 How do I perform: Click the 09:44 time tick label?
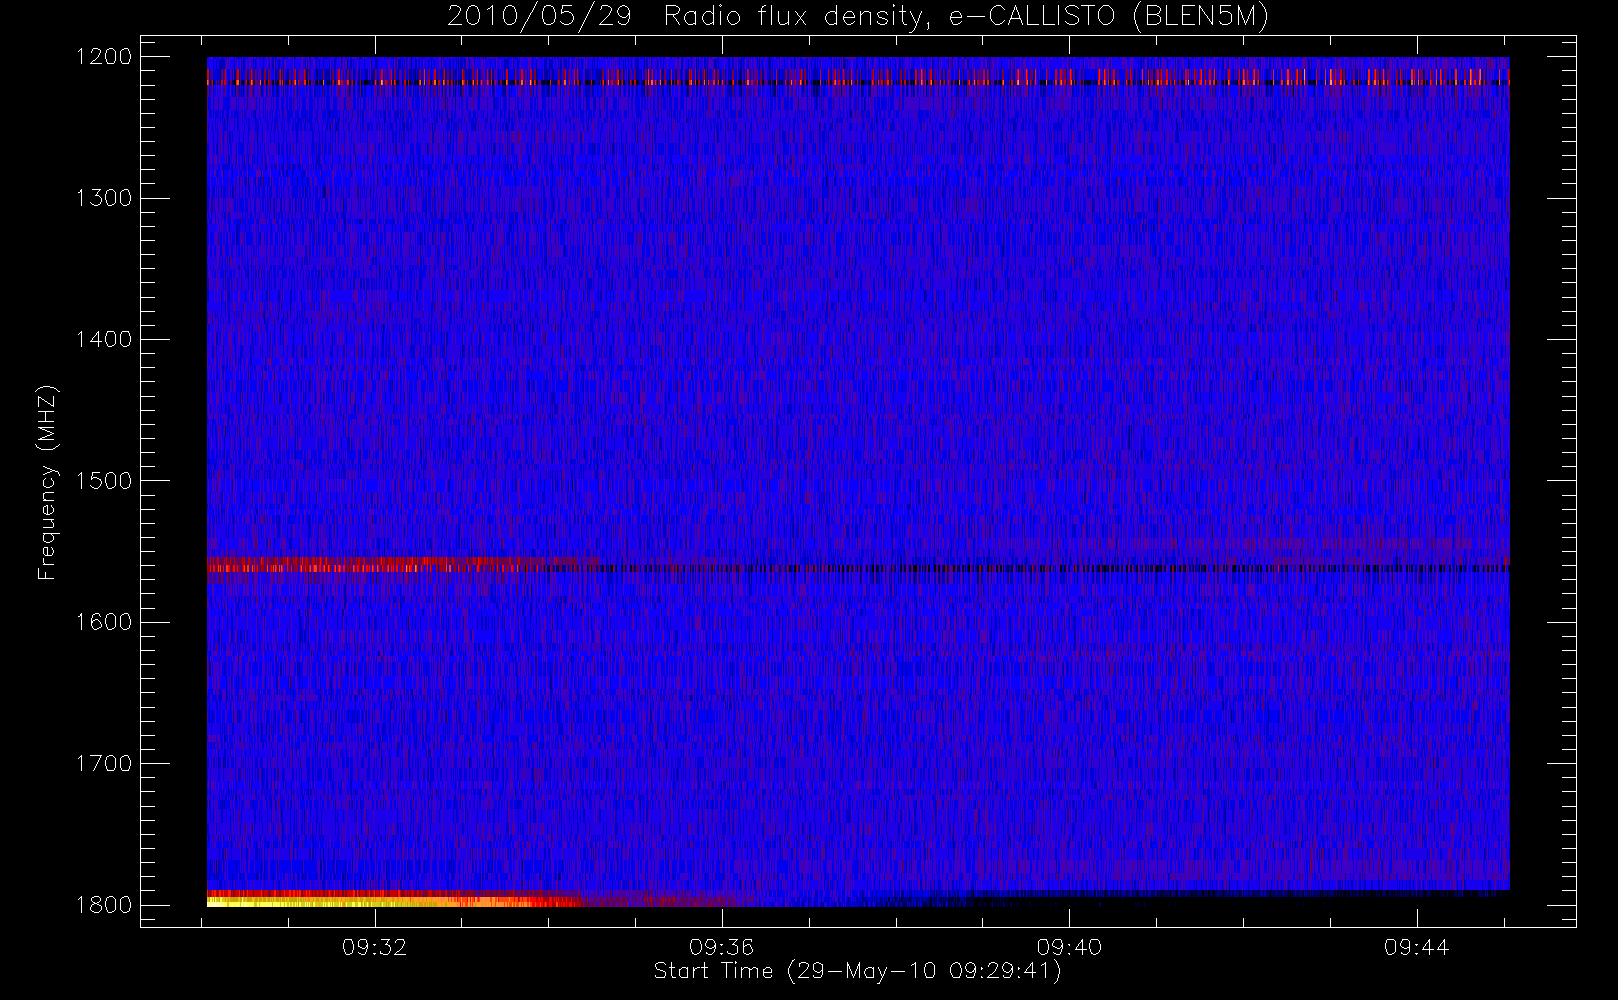[x=1416, y=947]
